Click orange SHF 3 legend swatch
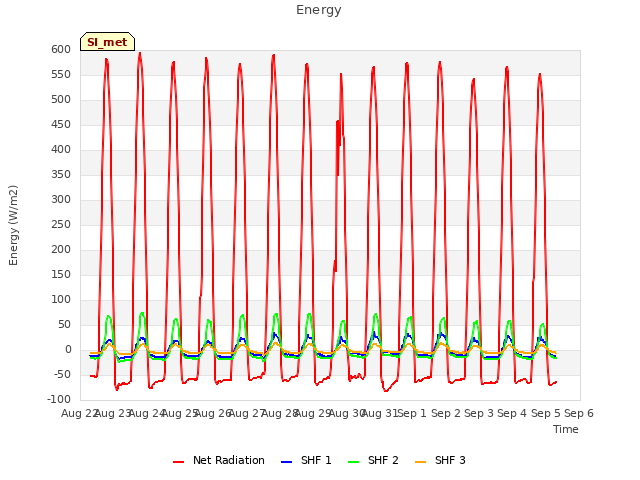Image resolution: width=640 pixels, height=480 pixels. coord(420,462)
